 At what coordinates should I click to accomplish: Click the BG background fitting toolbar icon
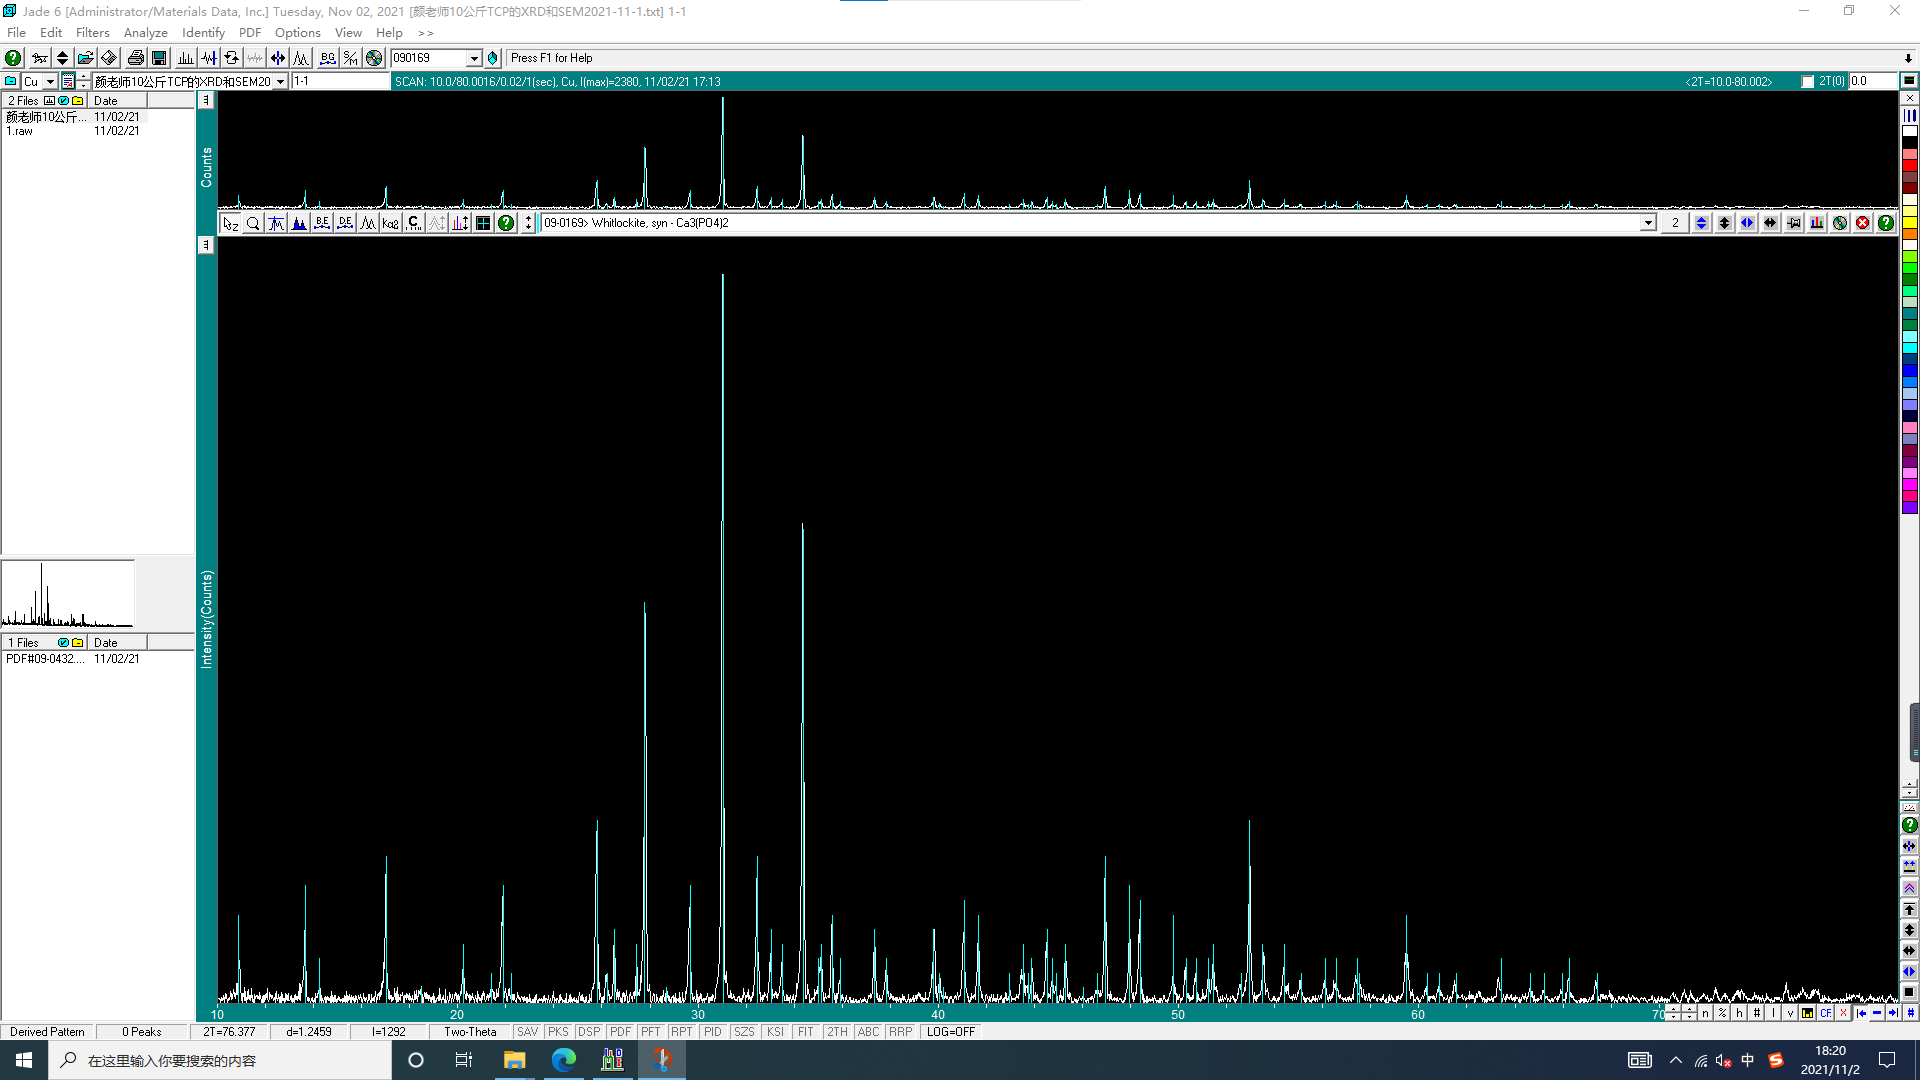(328, 57)
